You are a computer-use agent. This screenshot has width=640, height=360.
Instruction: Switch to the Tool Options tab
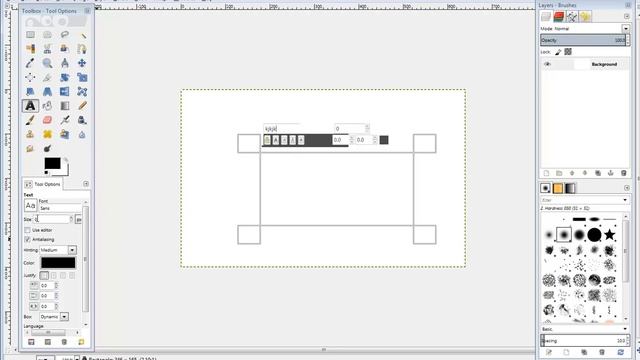42,184
